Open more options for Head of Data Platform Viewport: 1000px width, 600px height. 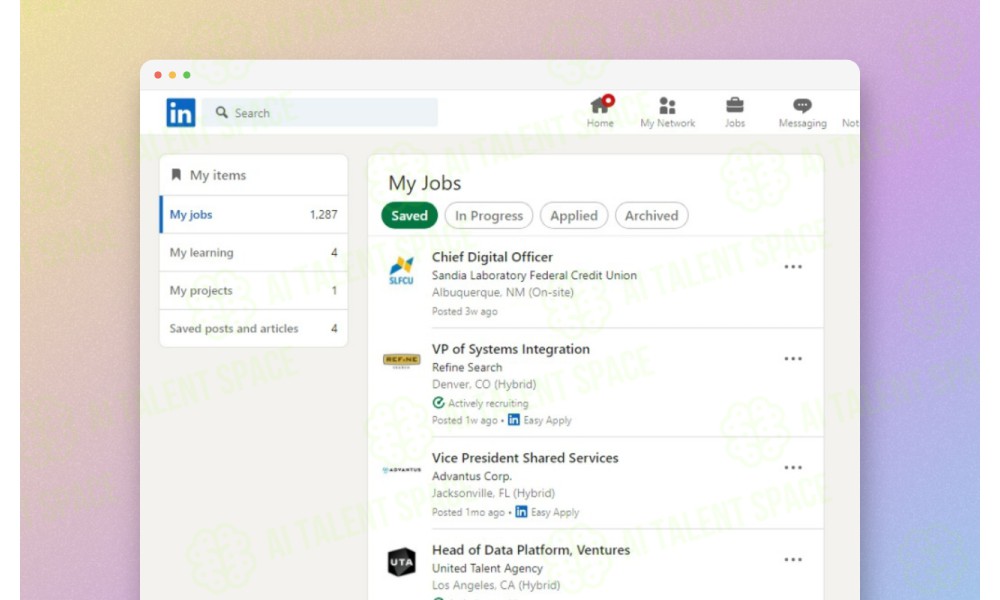point(793,559)
